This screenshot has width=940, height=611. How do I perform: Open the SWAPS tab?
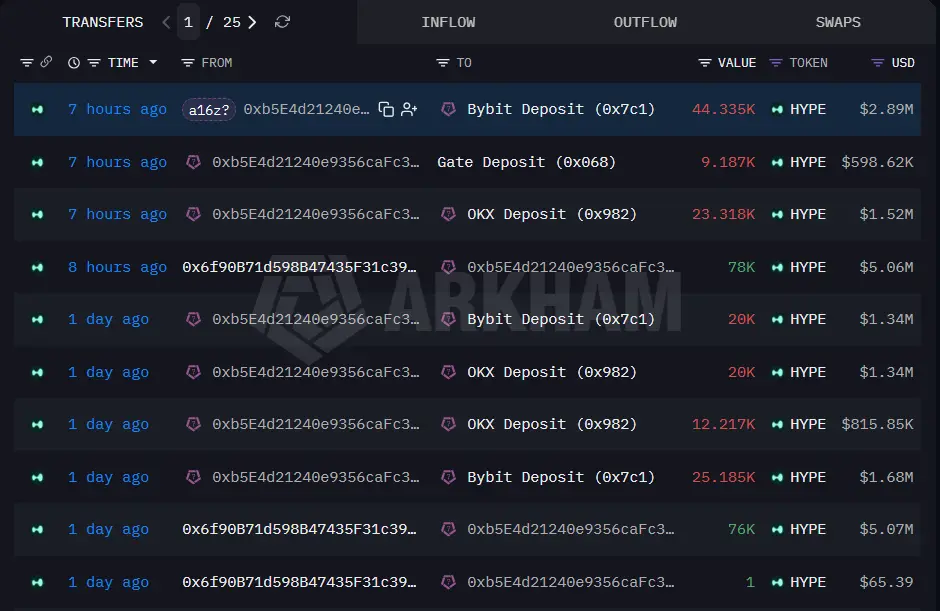pyautogui.click(x=838, y=22)
